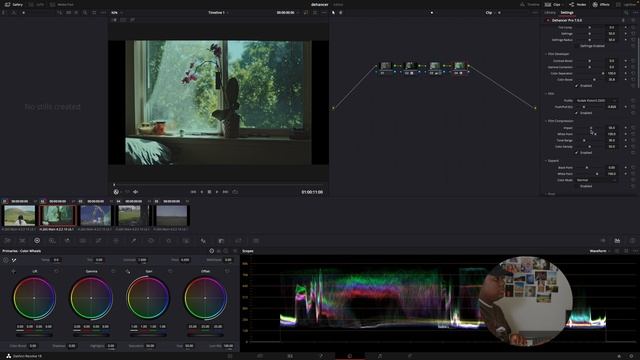Toggle the Clips thumbnail strip button

click(553, 4)
